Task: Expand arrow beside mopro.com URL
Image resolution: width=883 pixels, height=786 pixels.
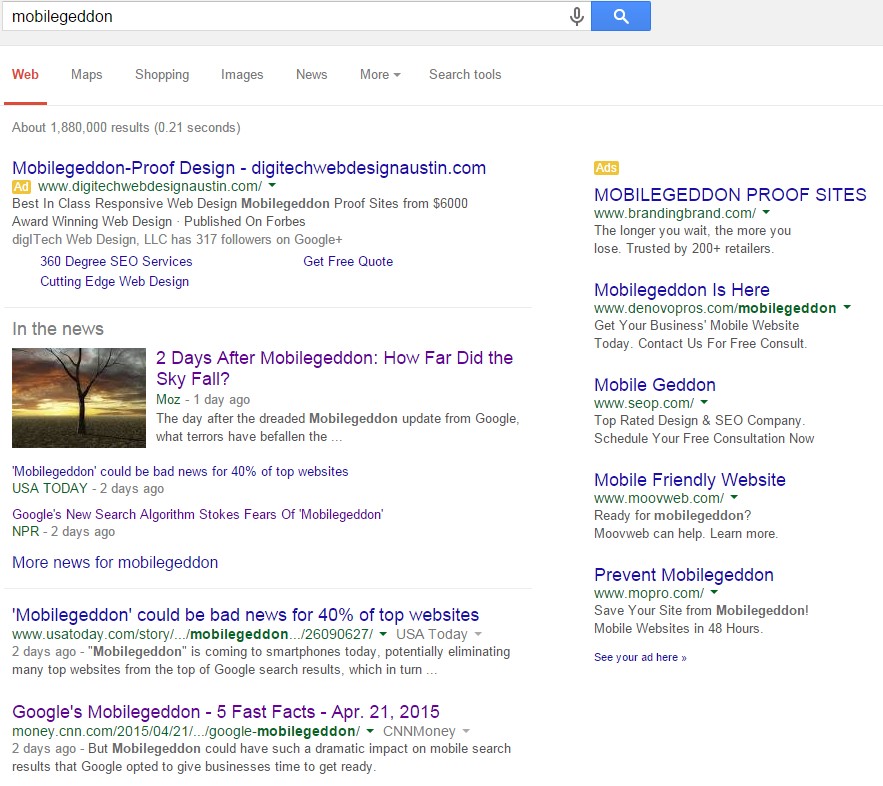Action: point(714,592)
